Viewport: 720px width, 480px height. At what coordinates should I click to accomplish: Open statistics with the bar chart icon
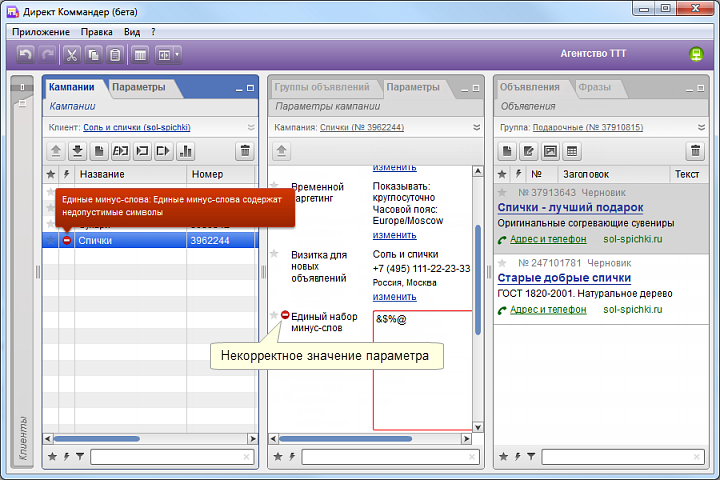186,151
